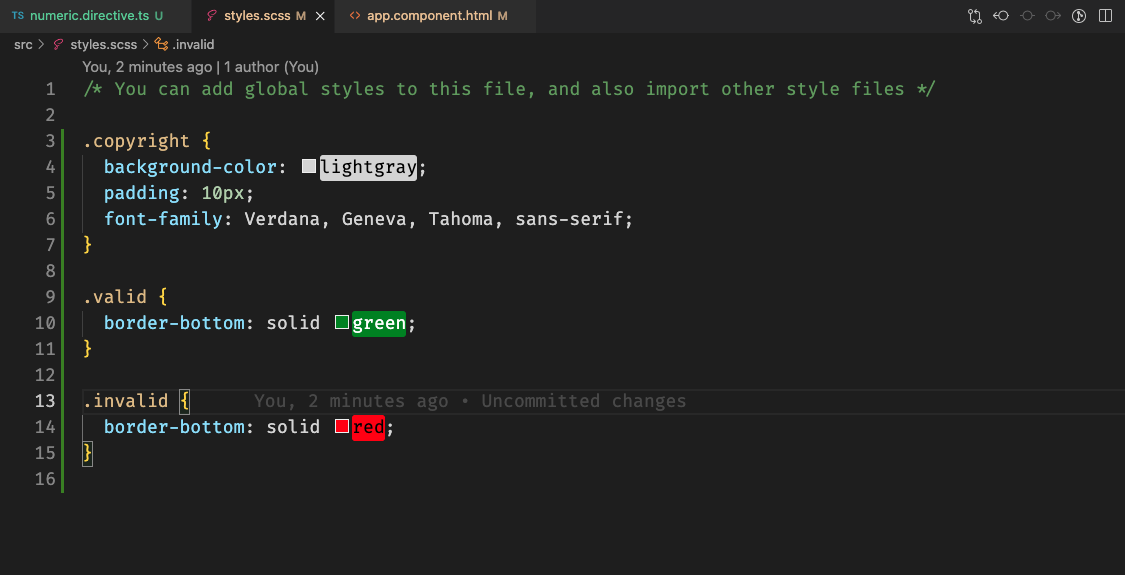This screenshot has width=1125, height=575.
Task: Open the lightgray color swatch picker
Action: (x=309, y=167)
